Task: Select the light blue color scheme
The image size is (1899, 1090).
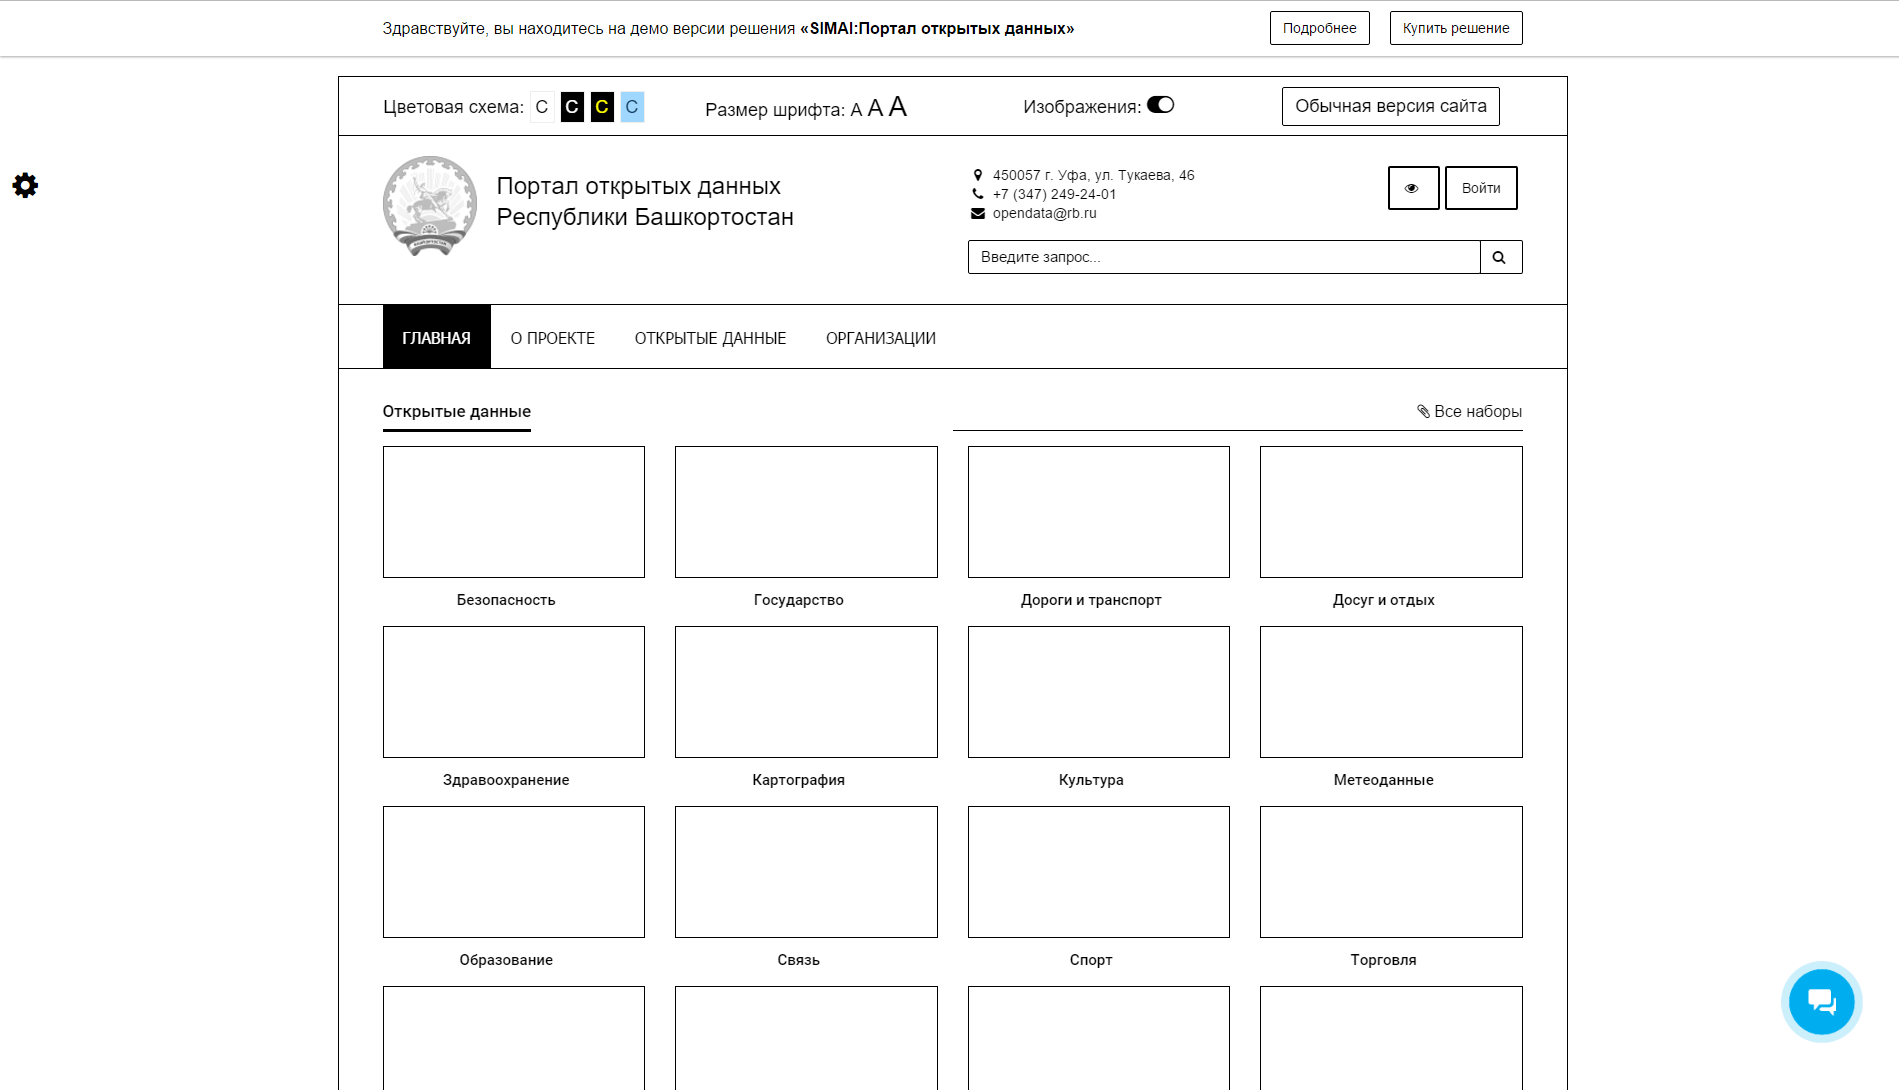Action: [632, 107]
